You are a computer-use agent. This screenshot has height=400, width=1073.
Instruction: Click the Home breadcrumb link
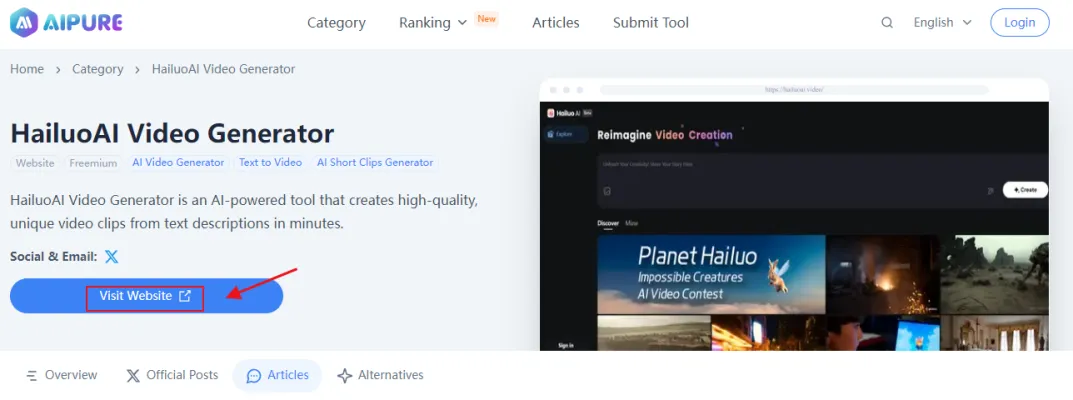27,69
